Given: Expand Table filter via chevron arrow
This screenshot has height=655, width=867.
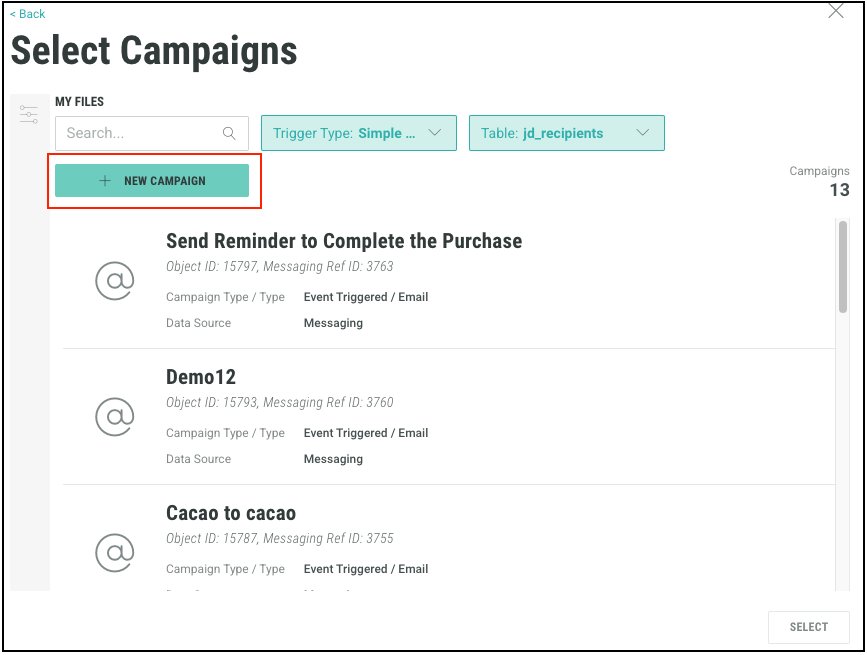Looking at the screenshot, I should click(643, 133).
